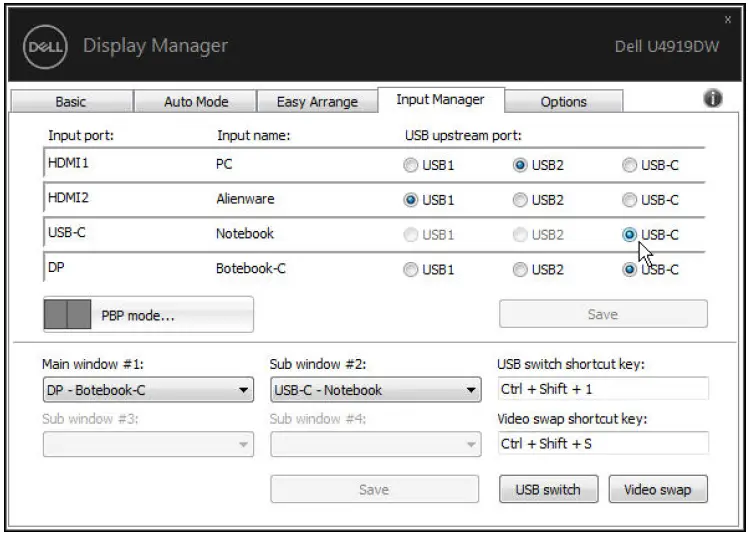The image size is (750, 535).
Task: Select USB-C upstream for HDMI1
Action: (629, 165)
